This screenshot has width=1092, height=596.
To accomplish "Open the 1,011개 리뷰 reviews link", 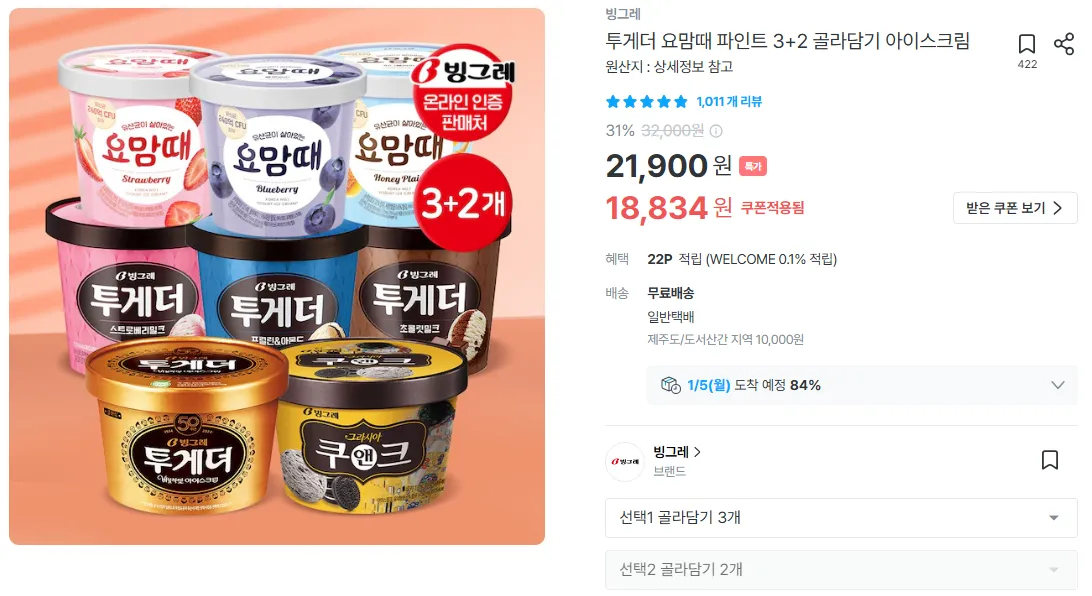I will tap(729, 102).
